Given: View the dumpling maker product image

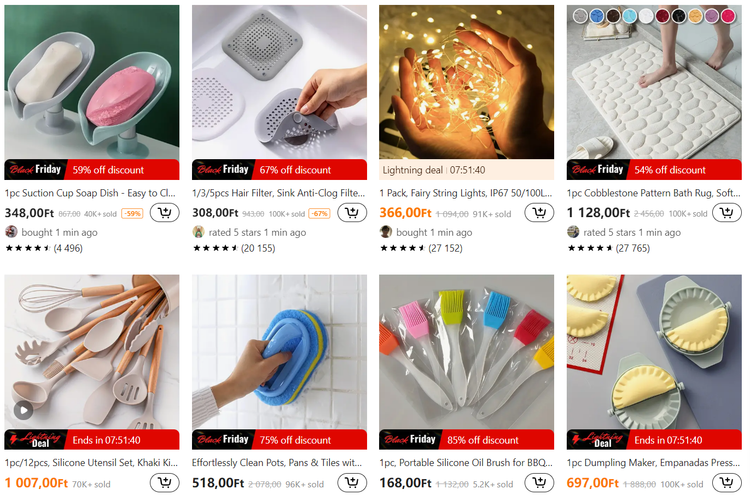Looking at the screenshot, I should point(654,352).
